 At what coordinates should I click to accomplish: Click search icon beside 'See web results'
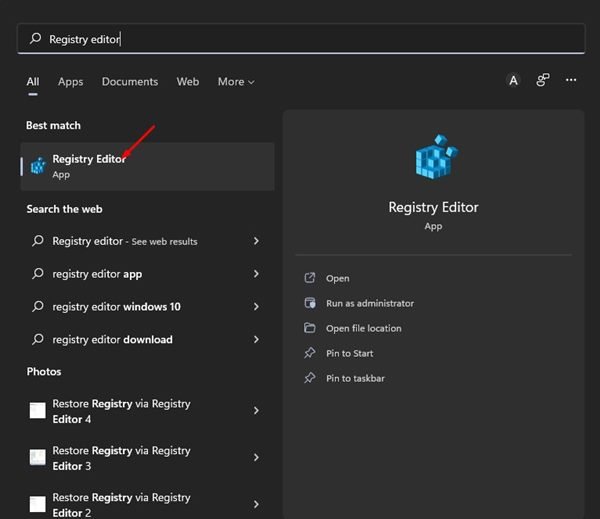tap(38, 240)
